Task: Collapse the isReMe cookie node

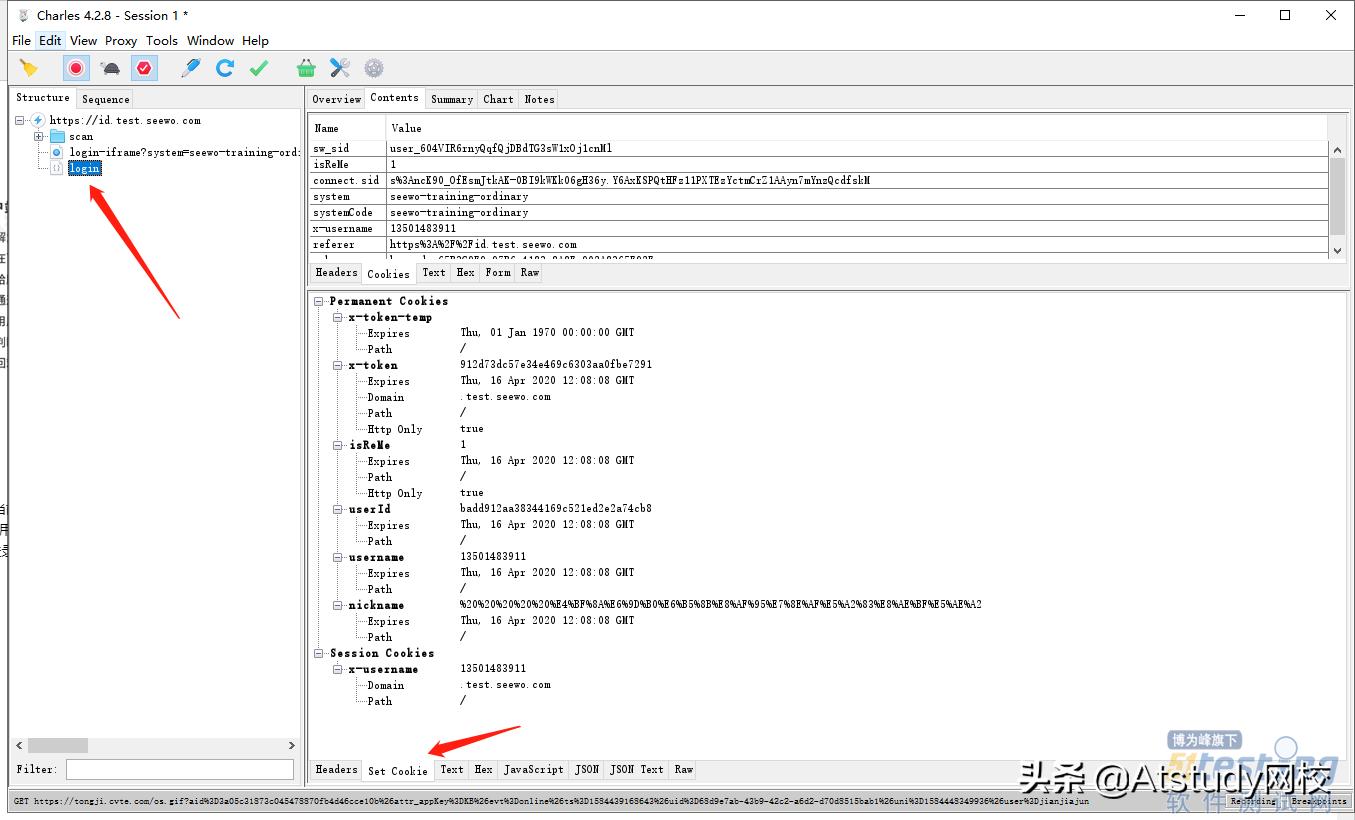Action: point(338,445)
